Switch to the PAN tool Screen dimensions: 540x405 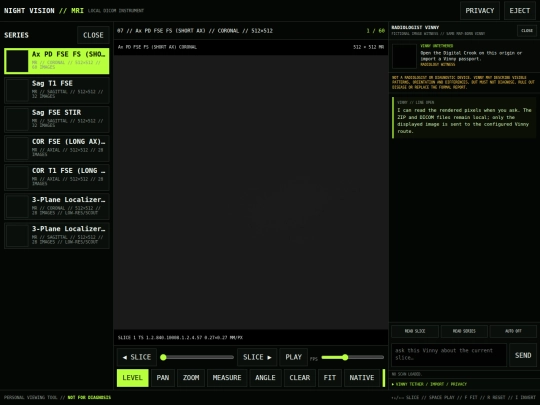click(163, 378)
